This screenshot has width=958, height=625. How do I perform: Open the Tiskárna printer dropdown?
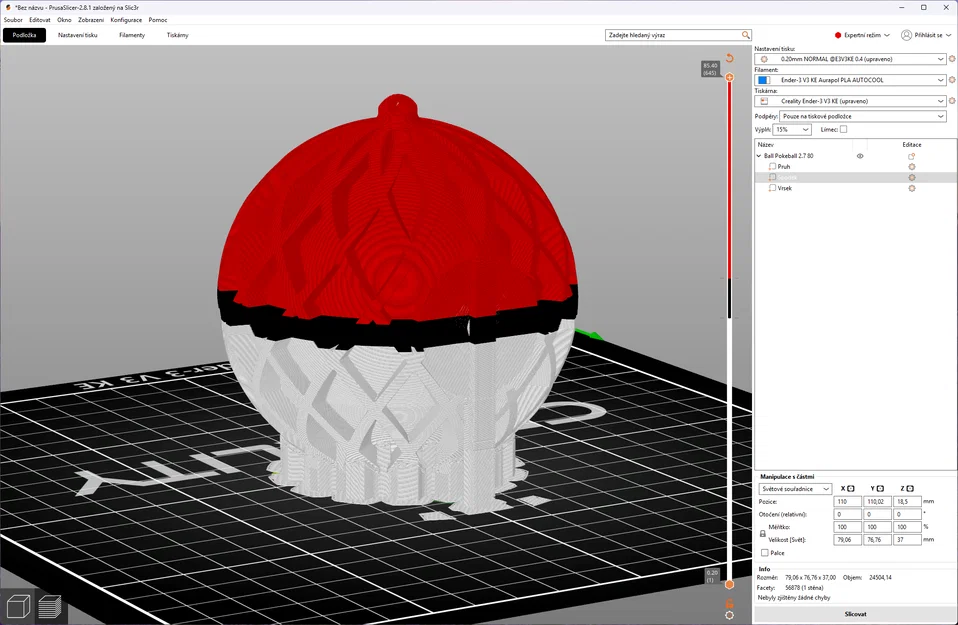click(x=850, y=101)
